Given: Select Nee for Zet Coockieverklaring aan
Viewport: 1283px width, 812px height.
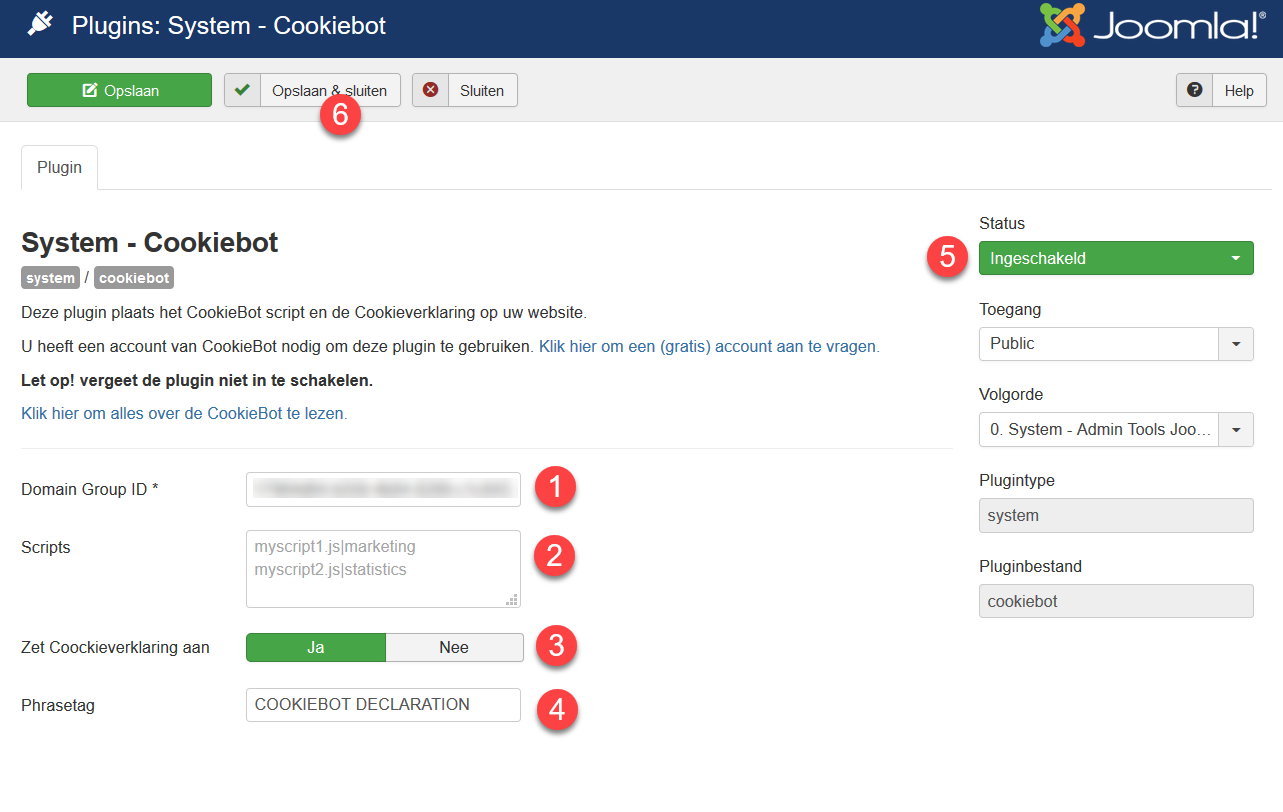Looking at the screenshot, I should 454,647.
